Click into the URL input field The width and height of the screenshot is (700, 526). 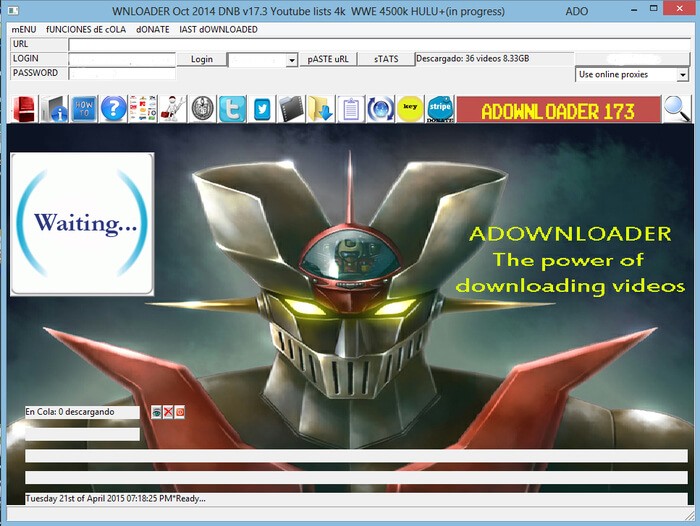(380, 45)
